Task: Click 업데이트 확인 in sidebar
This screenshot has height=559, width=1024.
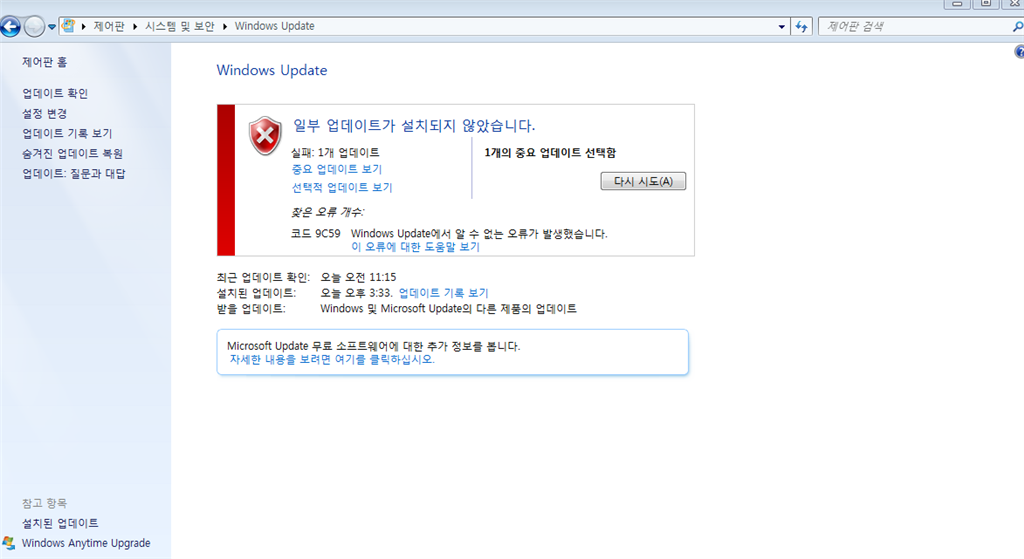Action: (x=55, y=93)
